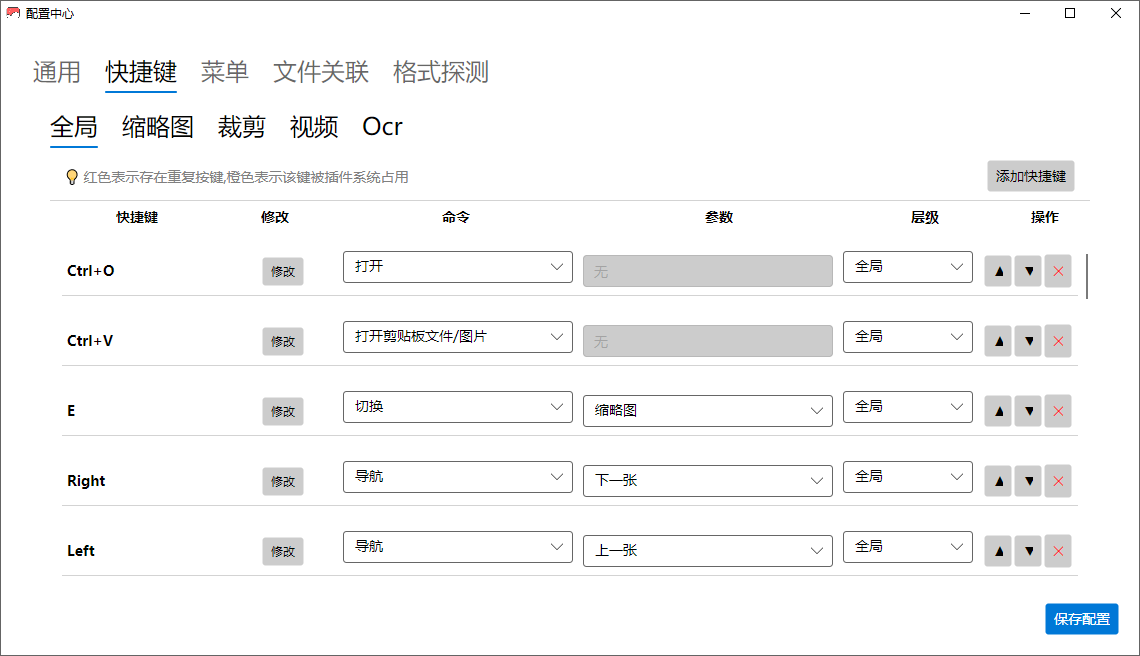Image resolution: width=1140 pixels, height=656 pixels.
Task: Click 修改 for the Ctrl+O shortcut
Action: pos(283,271)
